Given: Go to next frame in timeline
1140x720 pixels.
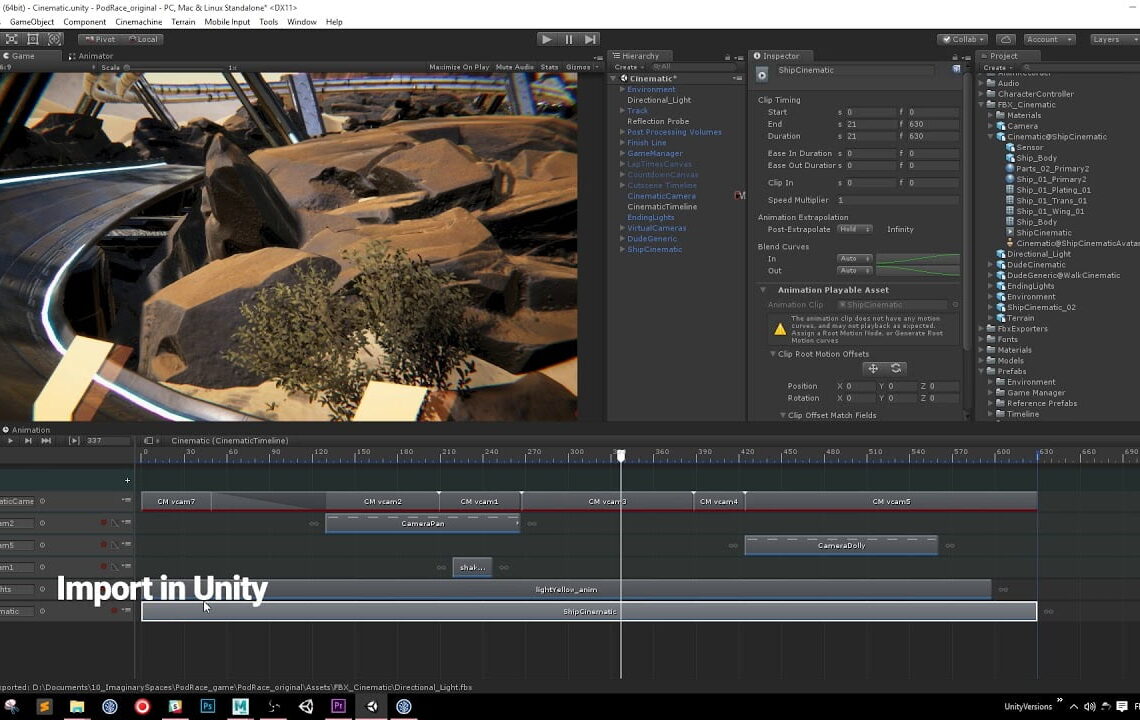Looking at the screenshot, I should (28, 441).
